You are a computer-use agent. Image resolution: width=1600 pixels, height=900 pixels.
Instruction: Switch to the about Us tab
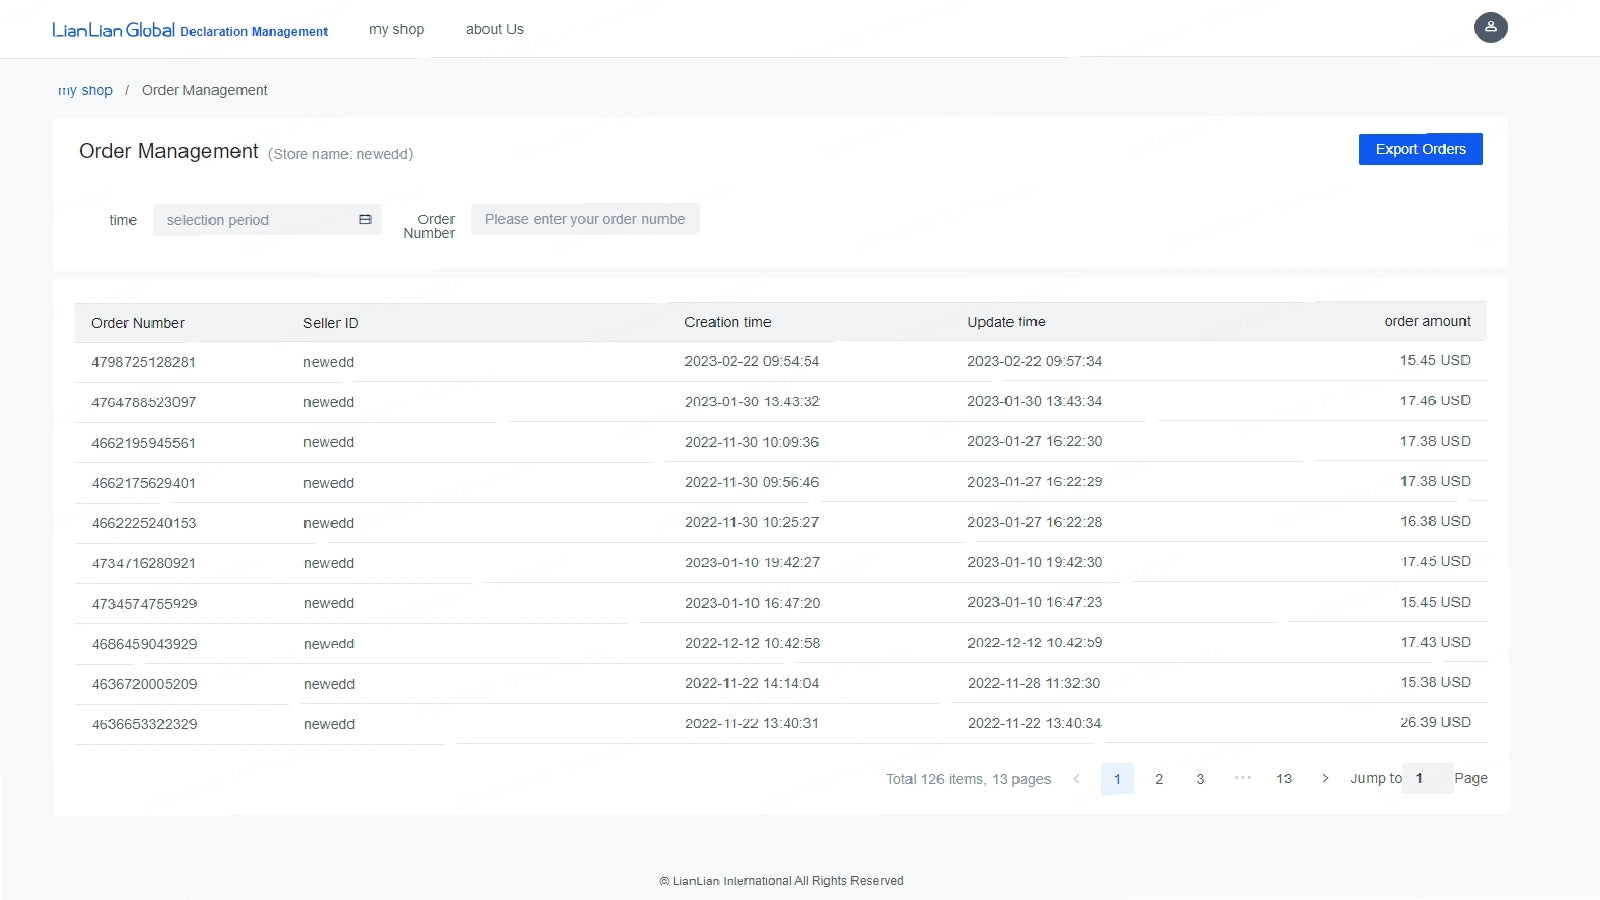click(494, 29)
